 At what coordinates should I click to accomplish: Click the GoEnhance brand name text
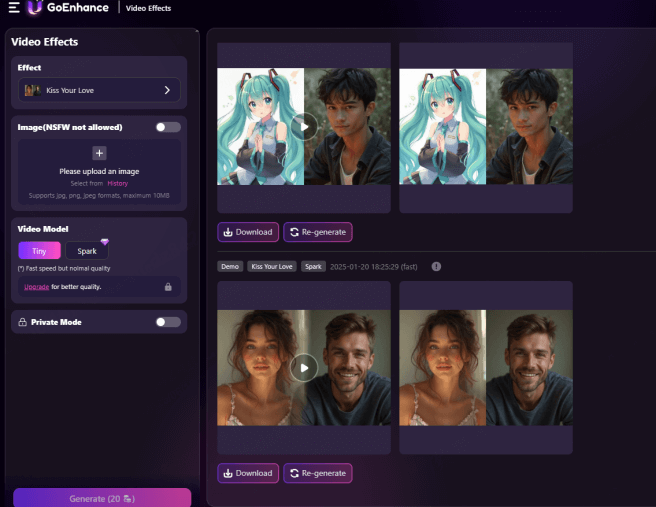(x=78, y=8)
